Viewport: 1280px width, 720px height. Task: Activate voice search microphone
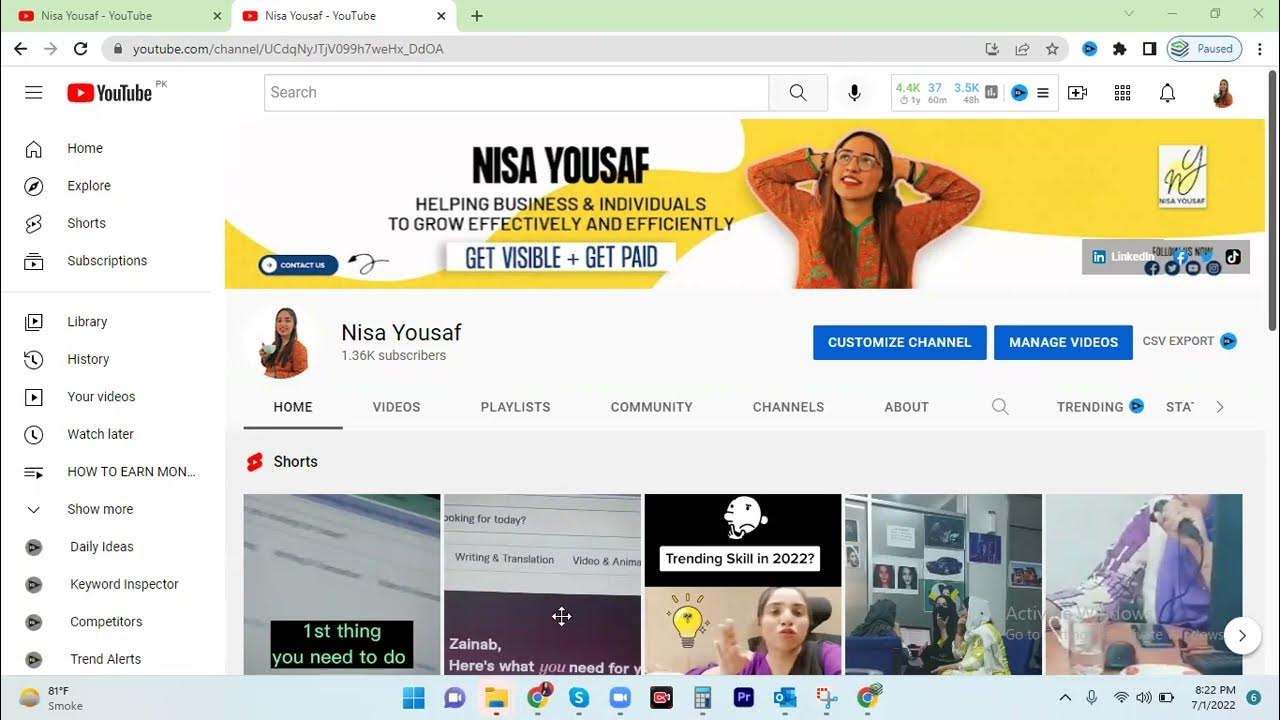point(854,93)
